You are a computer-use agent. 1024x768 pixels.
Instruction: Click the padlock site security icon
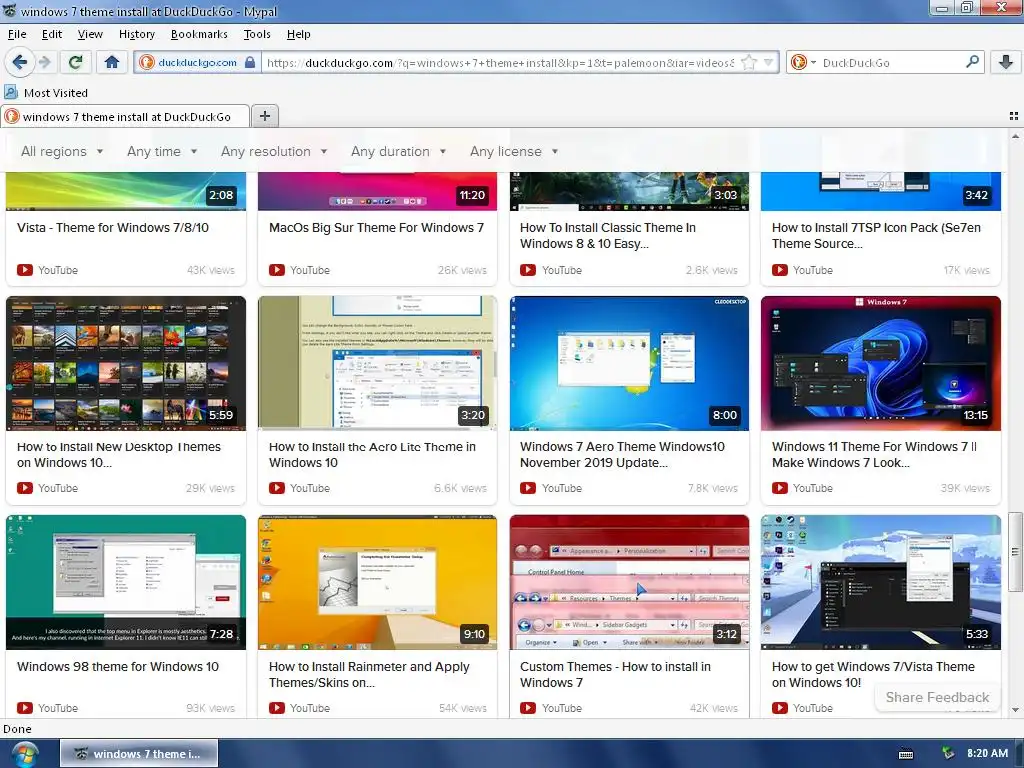[249, 63]
